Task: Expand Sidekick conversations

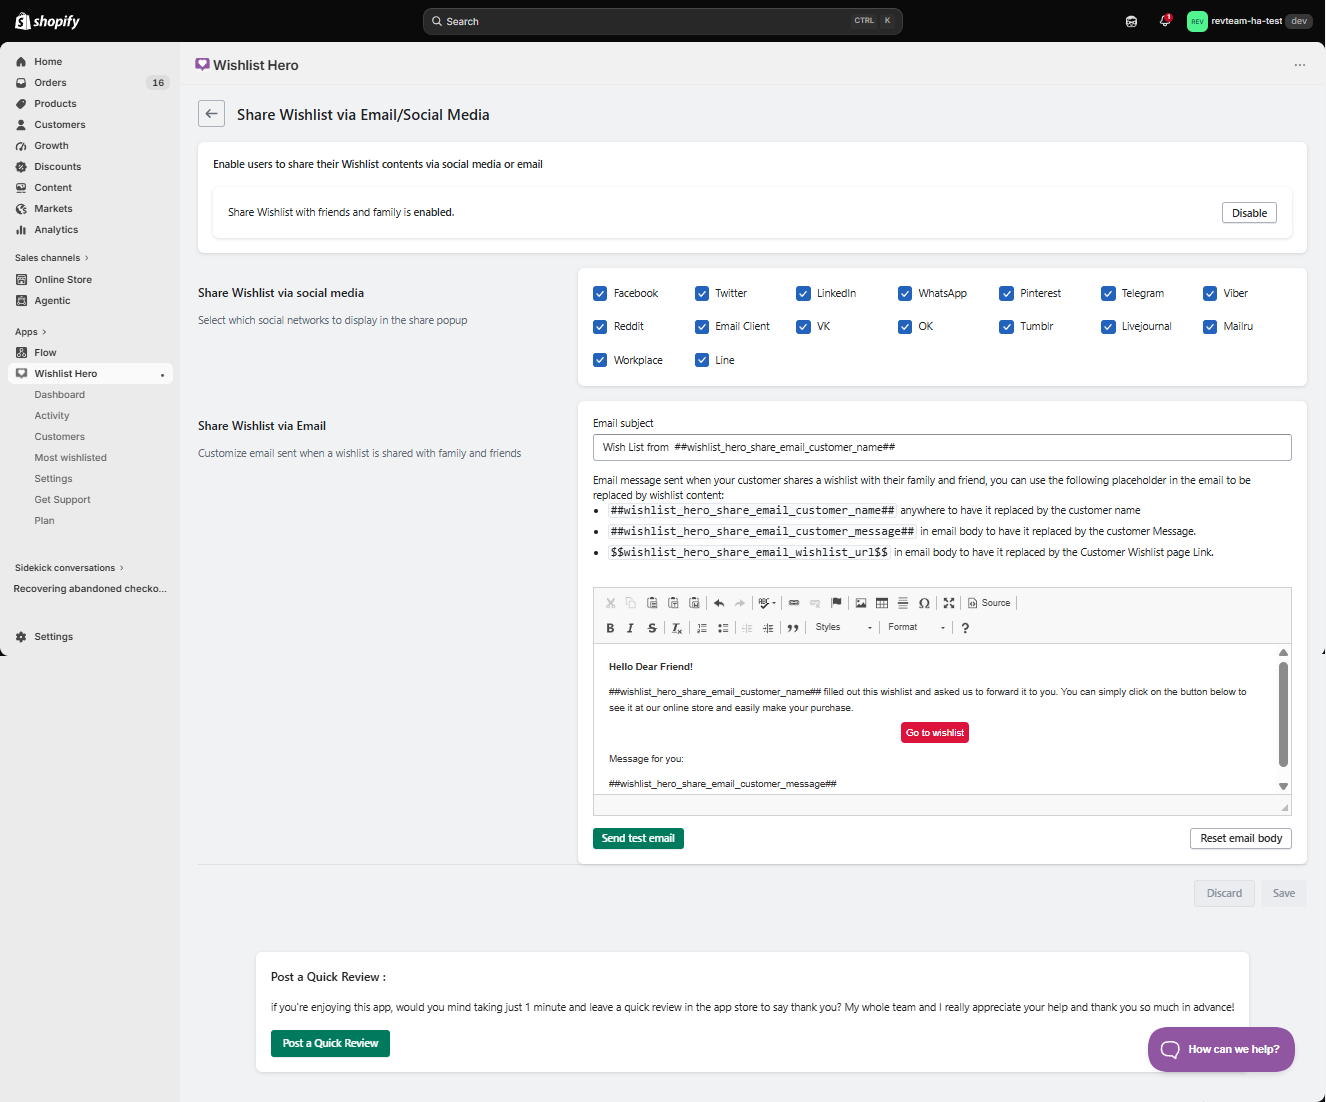Action: (69, 568)
